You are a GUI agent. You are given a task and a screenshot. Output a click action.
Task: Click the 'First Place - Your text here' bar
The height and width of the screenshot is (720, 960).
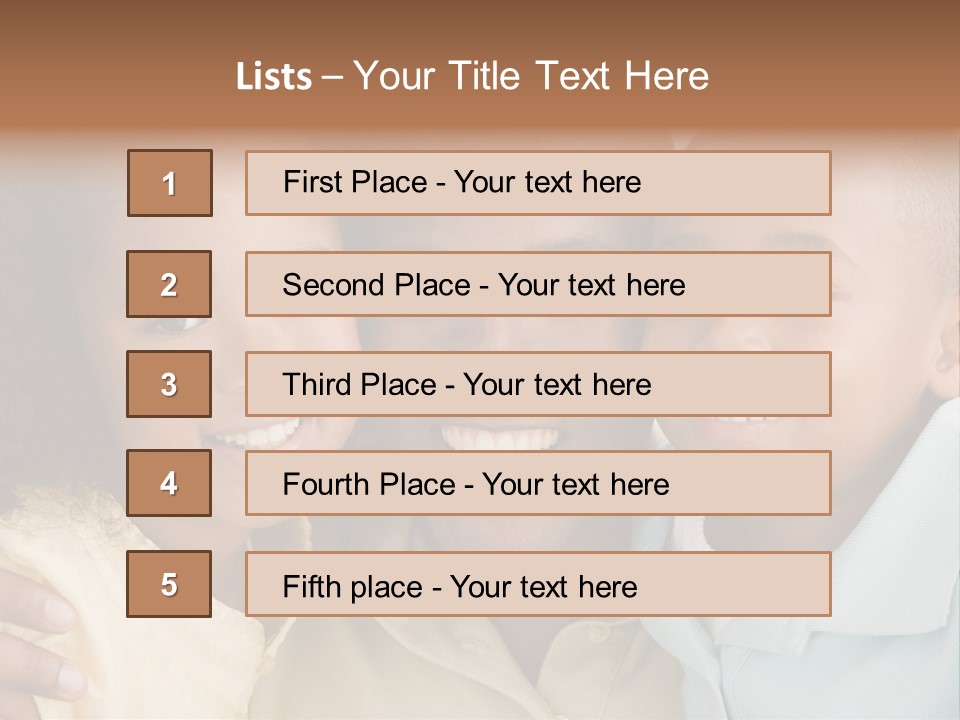coord(538,183)
